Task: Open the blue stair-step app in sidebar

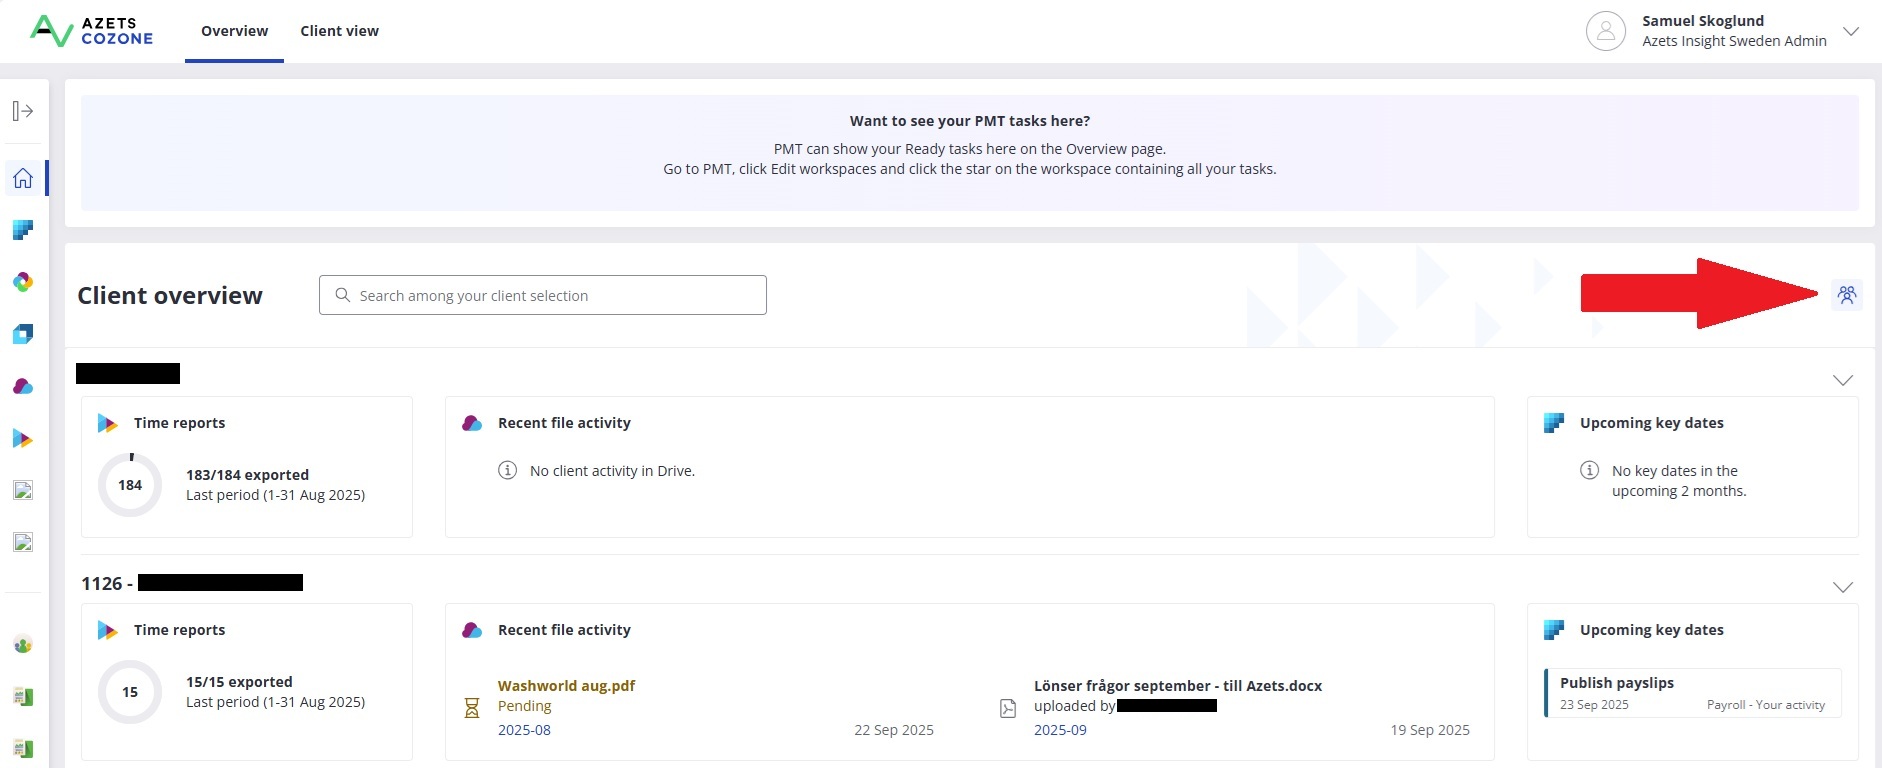Action: (23, 230)
